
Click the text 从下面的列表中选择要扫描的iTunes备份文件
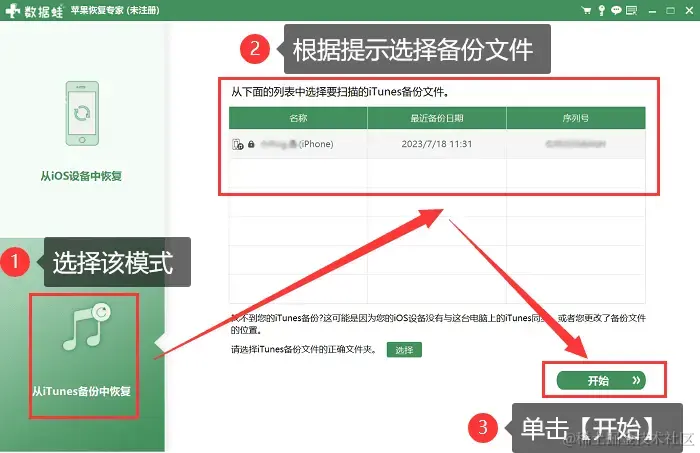click(340, 92)
